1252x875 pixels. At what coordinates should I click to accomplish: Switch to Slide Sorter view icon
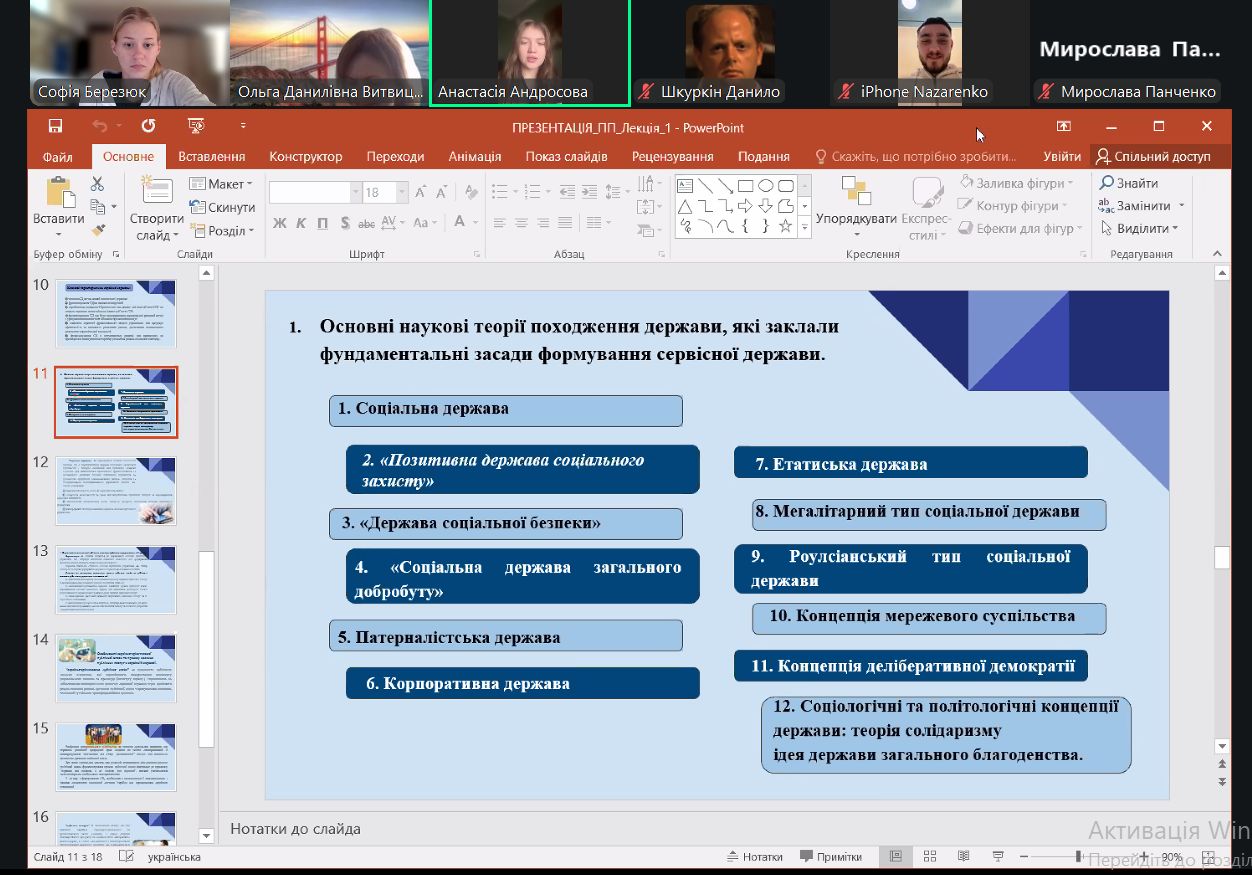[929, 857]
